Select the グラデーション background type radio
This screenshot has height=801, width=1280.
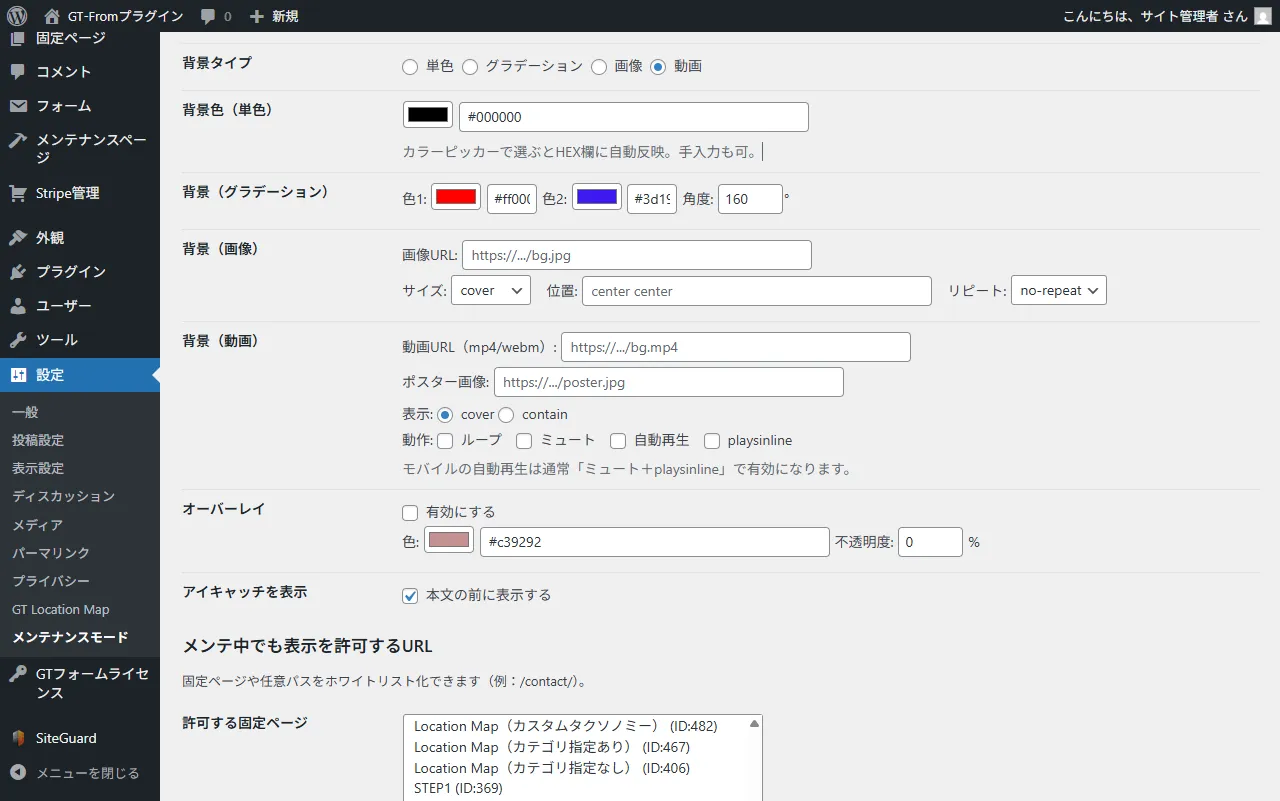[470, 66]
